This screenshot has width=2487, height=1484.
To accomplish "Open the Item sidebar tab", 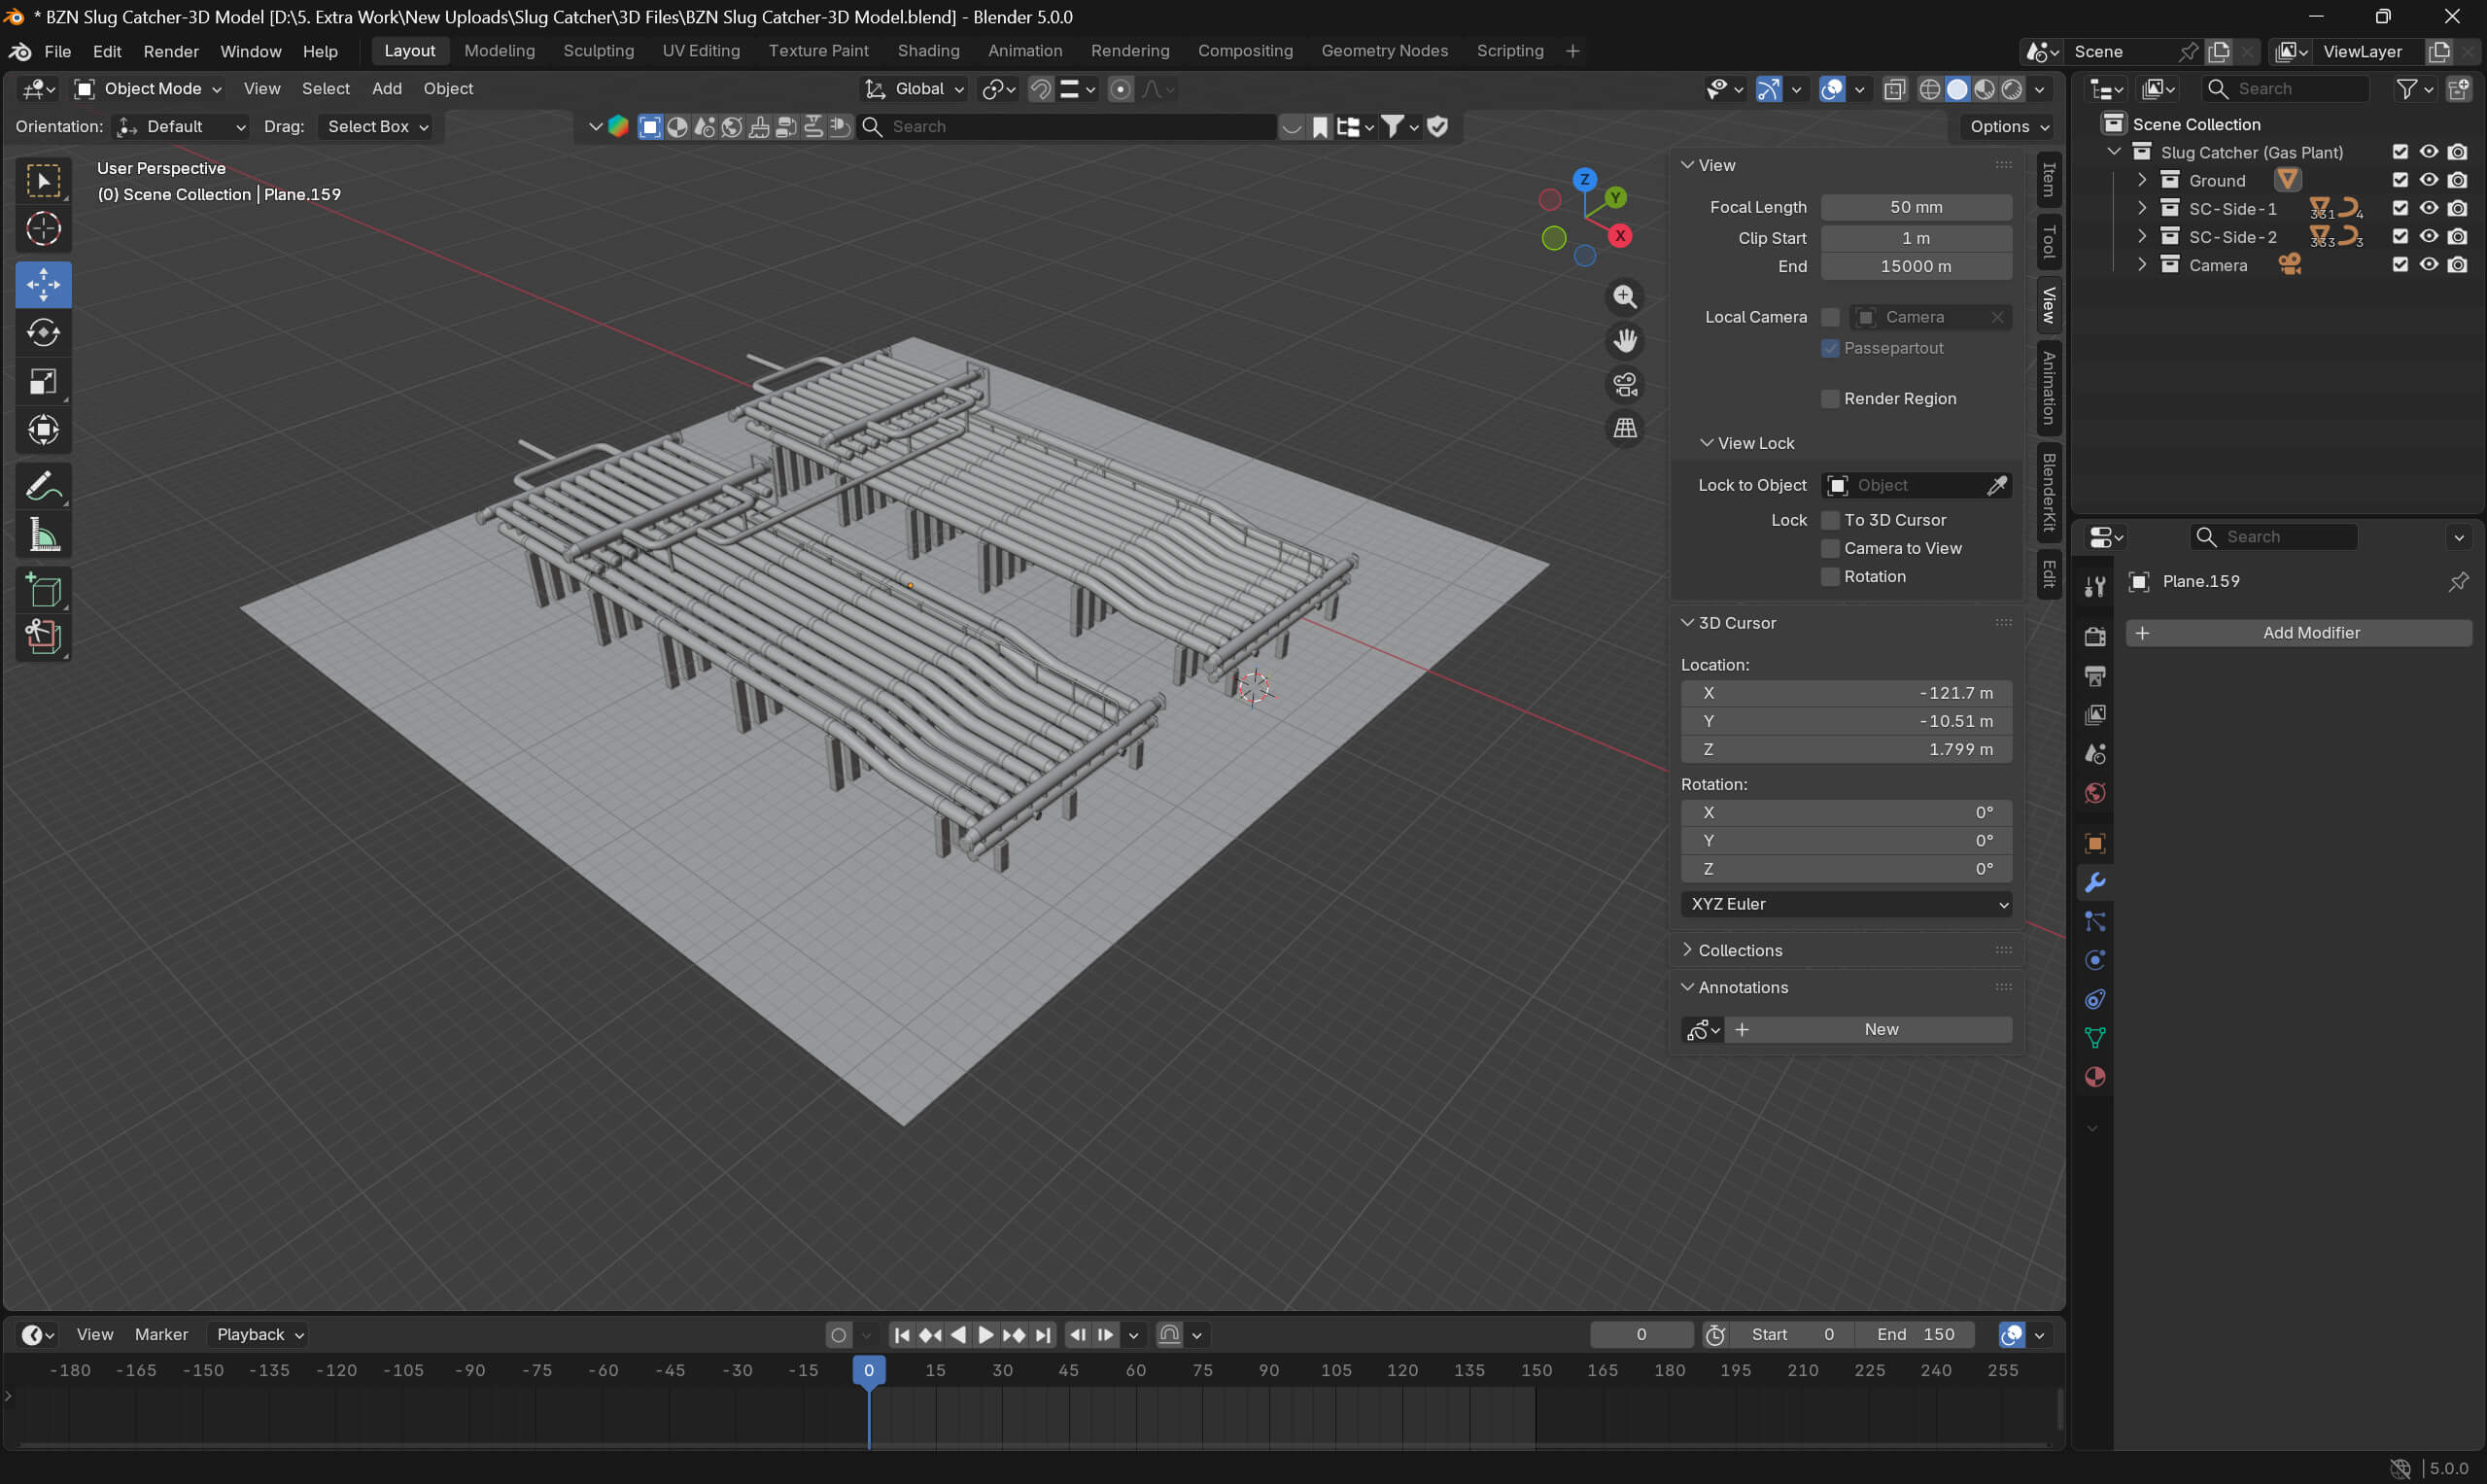I will (2049, 180).
